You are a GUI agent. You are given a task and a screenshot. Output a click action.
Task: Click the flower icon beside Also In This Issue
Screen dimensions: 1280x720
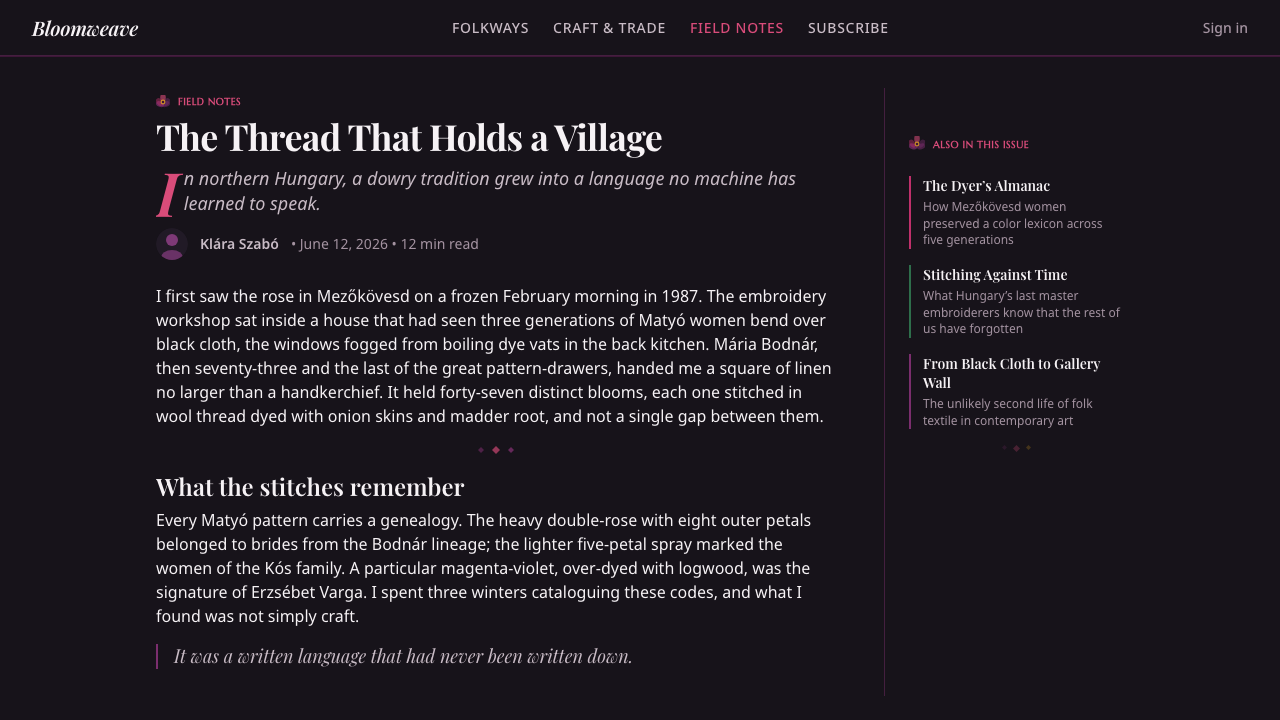(917, 144)
